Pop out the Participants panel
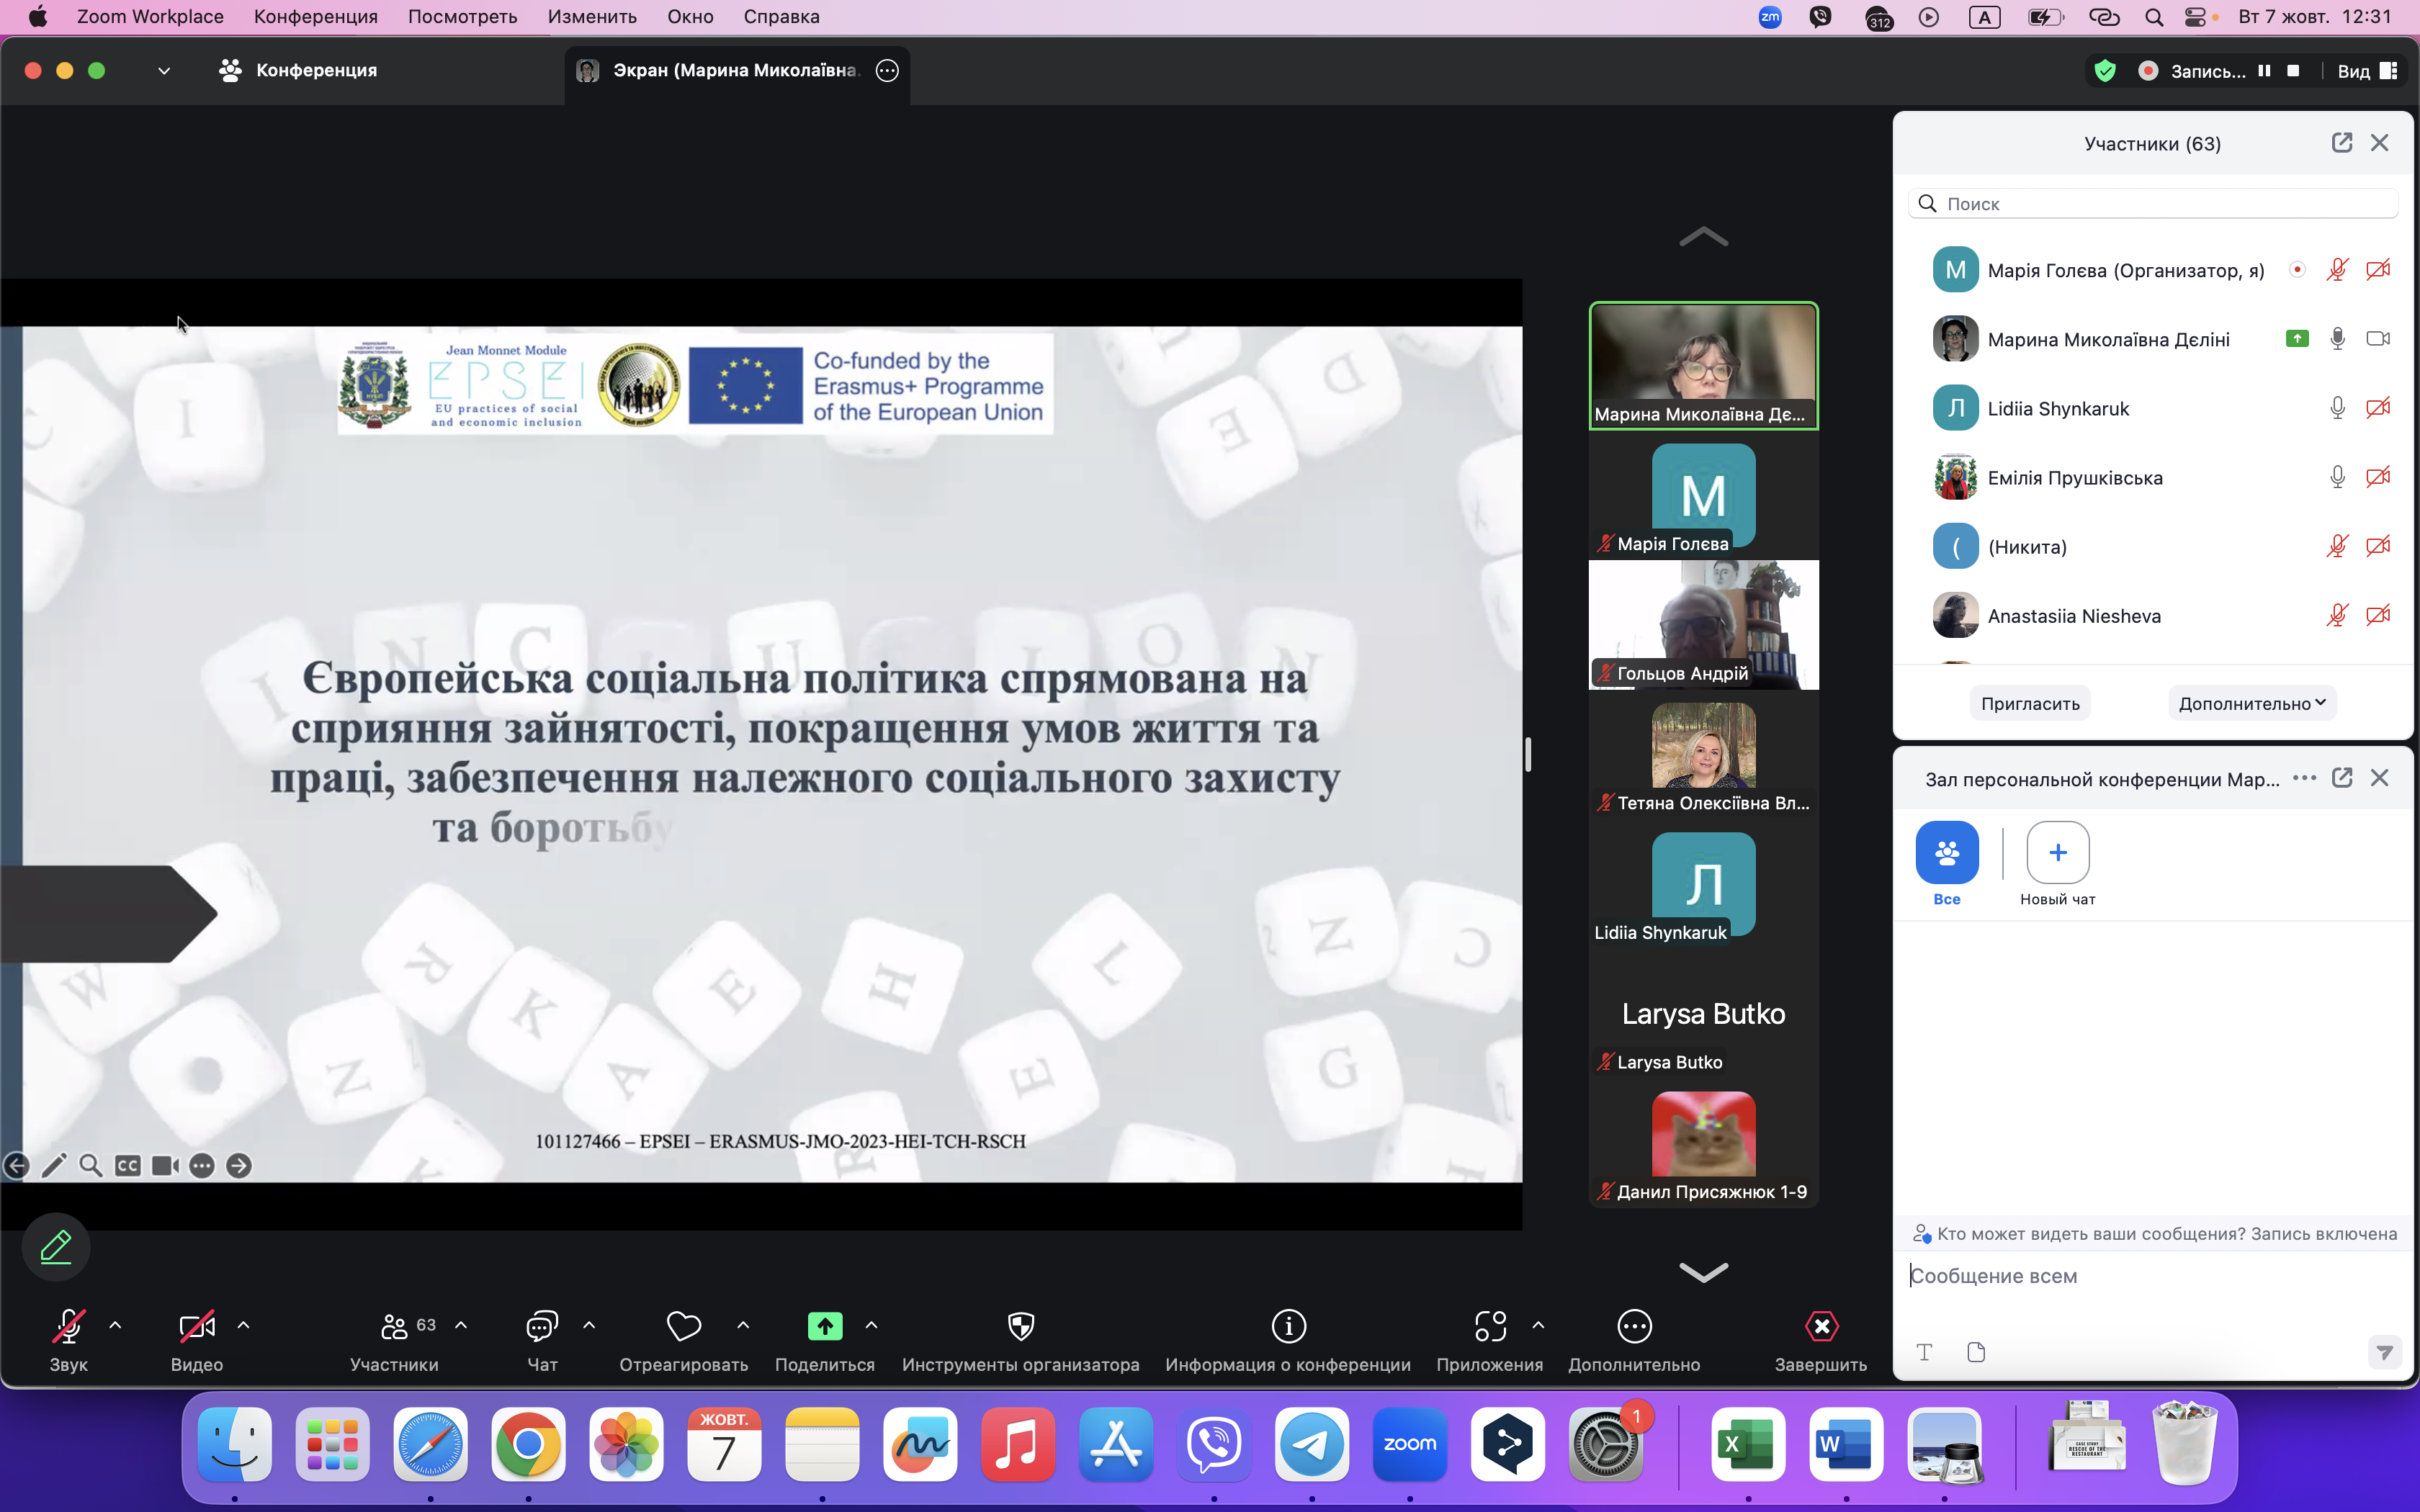This screenshot has width=2420, height=1512. pyautogui.click(x=2341, y=143)
